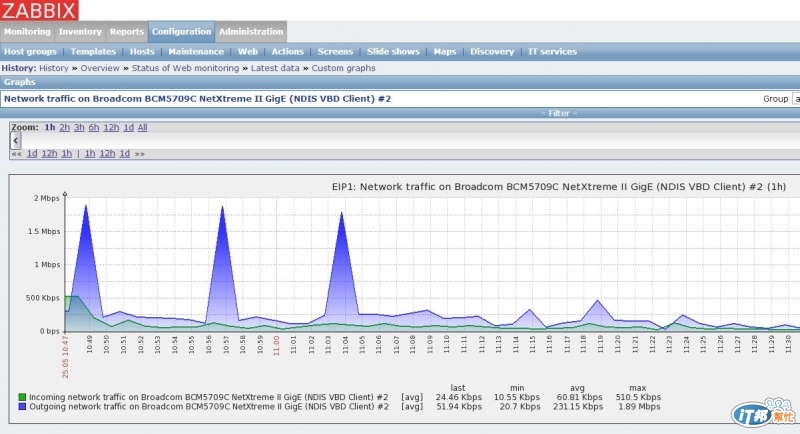
Task: Go to Maintenance submenu
Action: tap(196, 52)
